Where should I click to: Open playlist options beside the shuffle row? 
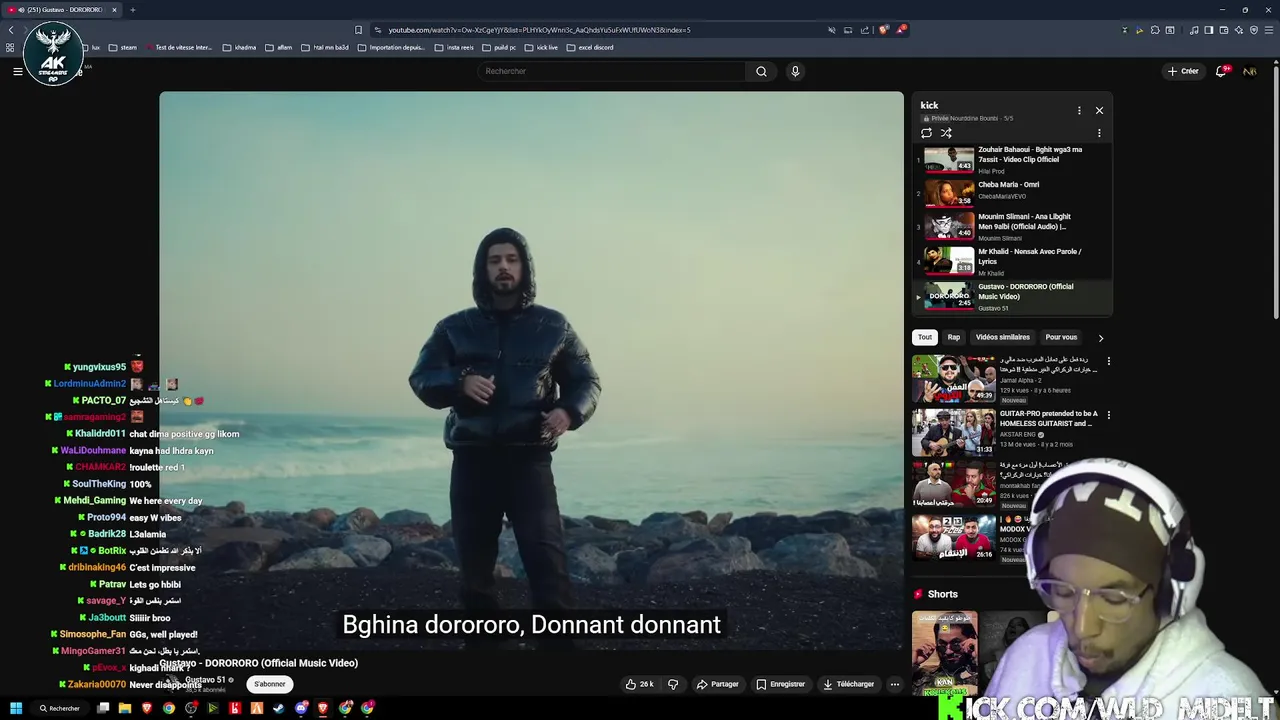pyautogui.click(x=1099, y=133)
